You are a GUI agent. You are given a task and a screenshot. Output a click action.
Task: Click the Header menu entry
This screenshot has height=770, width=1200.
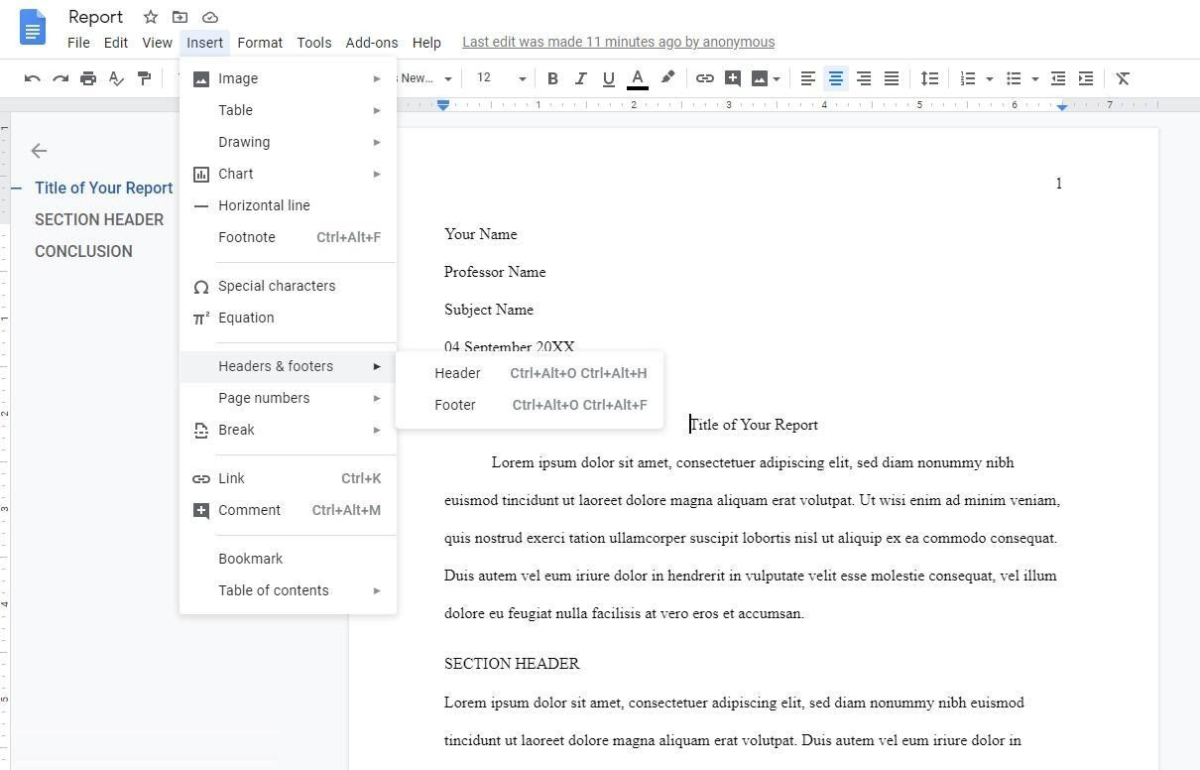pyautogui.click(x=457, y=373)
